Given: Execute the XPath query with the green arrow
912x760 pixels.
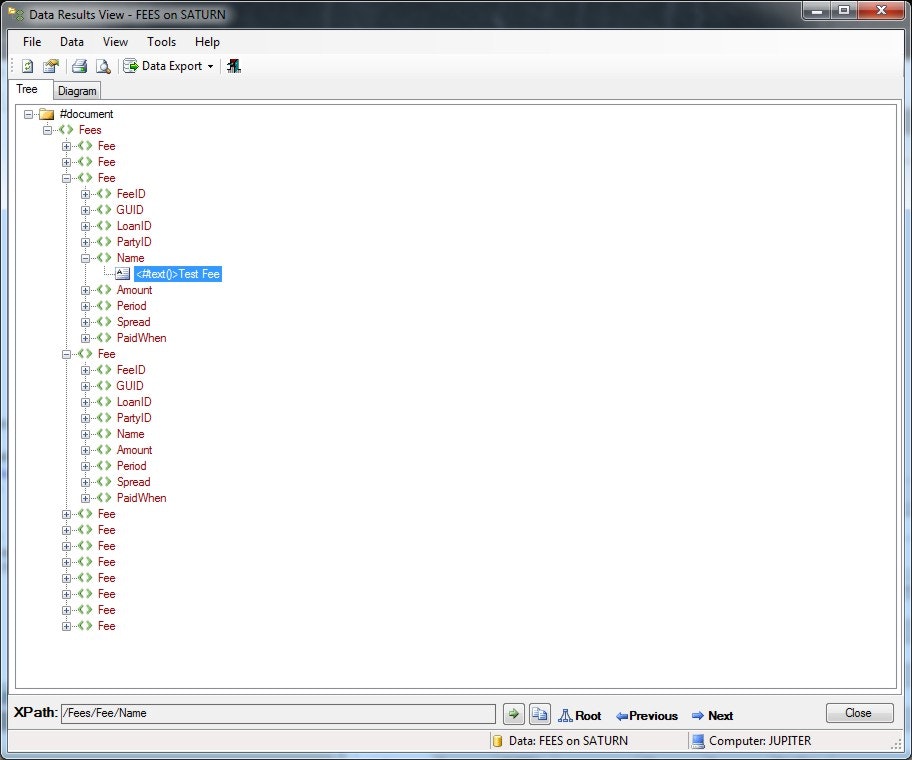Looking at the screenshot, I should [513, 713].
